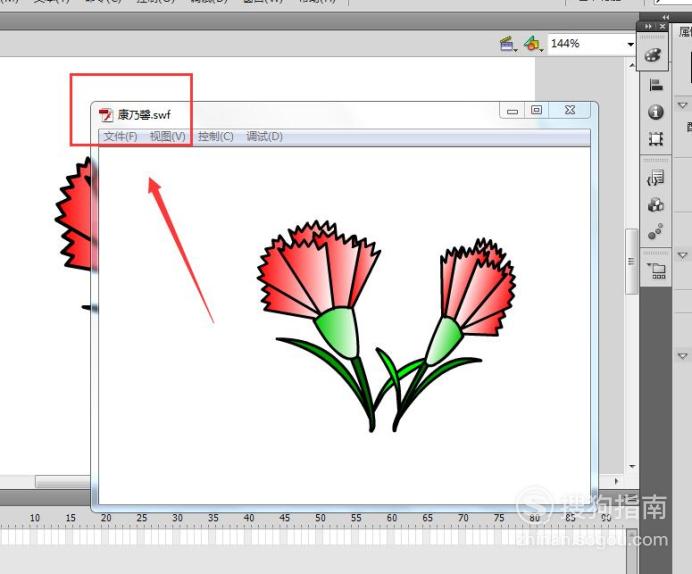This screenshot has width=692, height=574.
Task: Select frame 30 on the timeline ruler
Action: click(177, 518)
